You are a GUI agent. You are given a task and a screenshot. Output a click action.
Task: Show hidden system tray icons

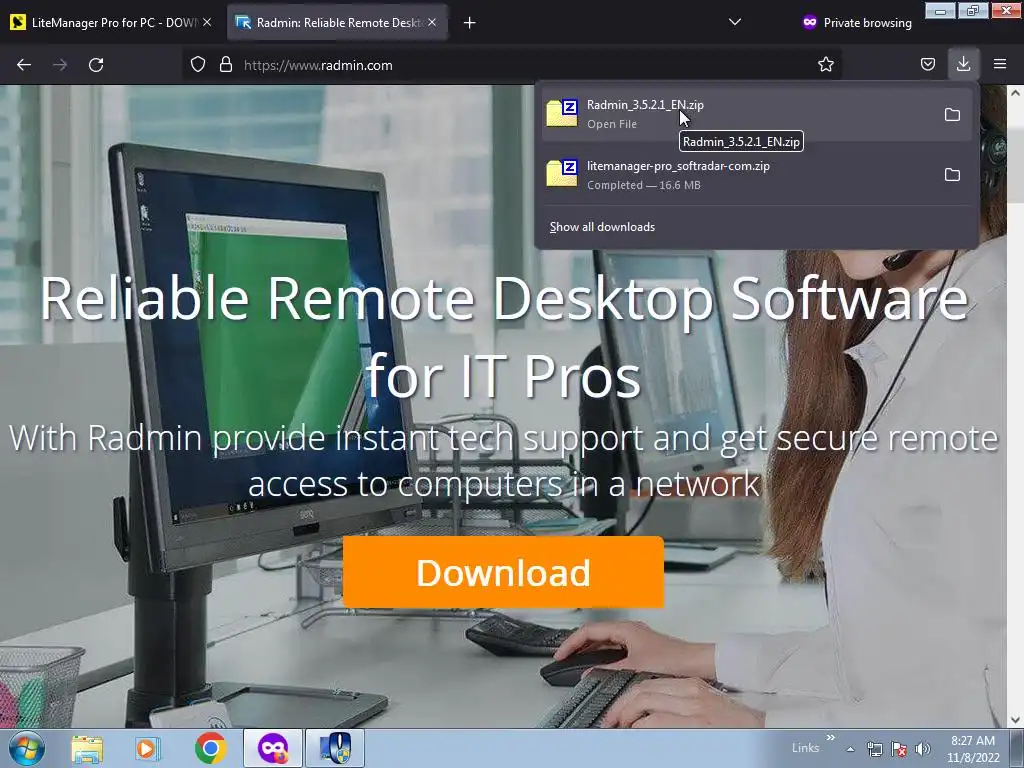tap(850, 749)
